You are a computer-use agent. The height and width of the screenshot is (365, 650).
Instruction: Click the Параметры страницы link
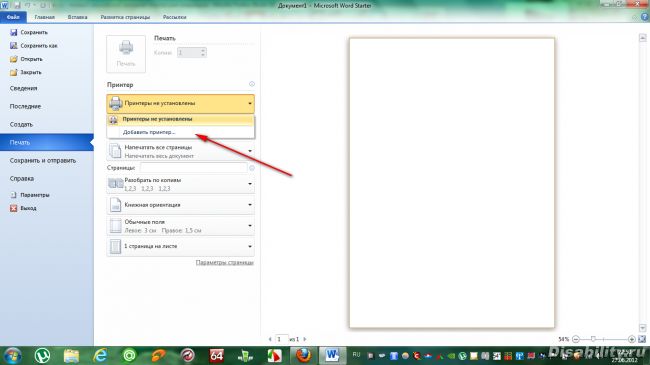(x=225, y=263)
